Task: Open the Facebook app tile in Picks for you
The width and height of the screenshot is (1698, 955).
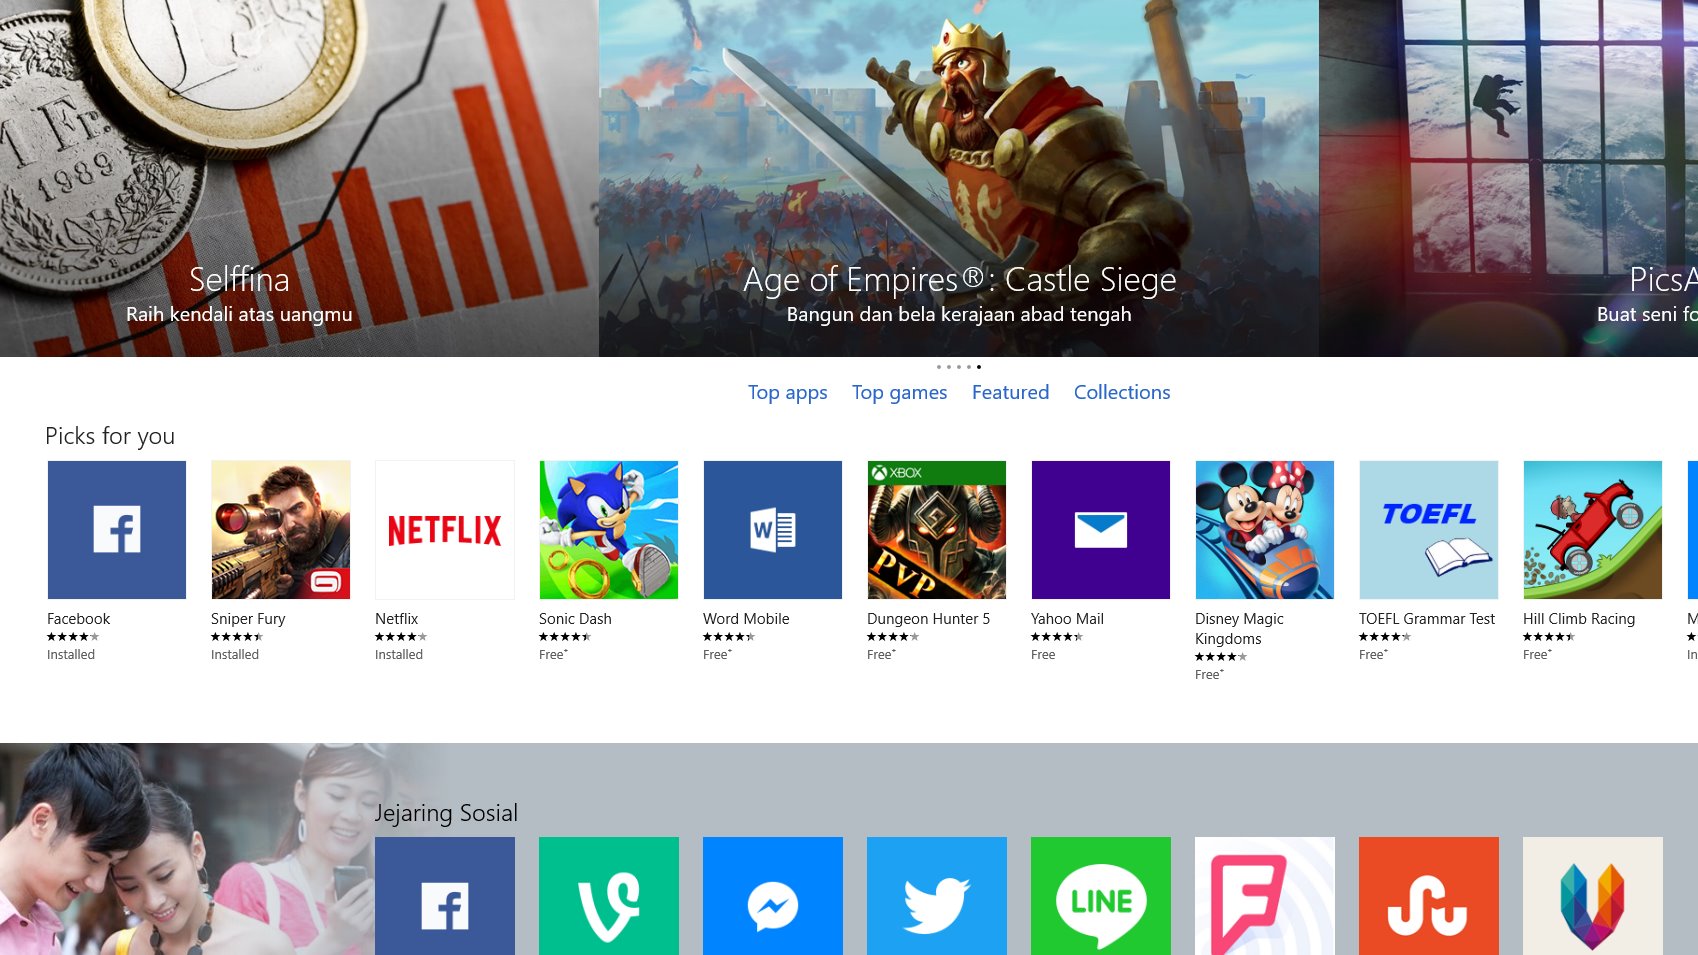Action: coord(117,530)
